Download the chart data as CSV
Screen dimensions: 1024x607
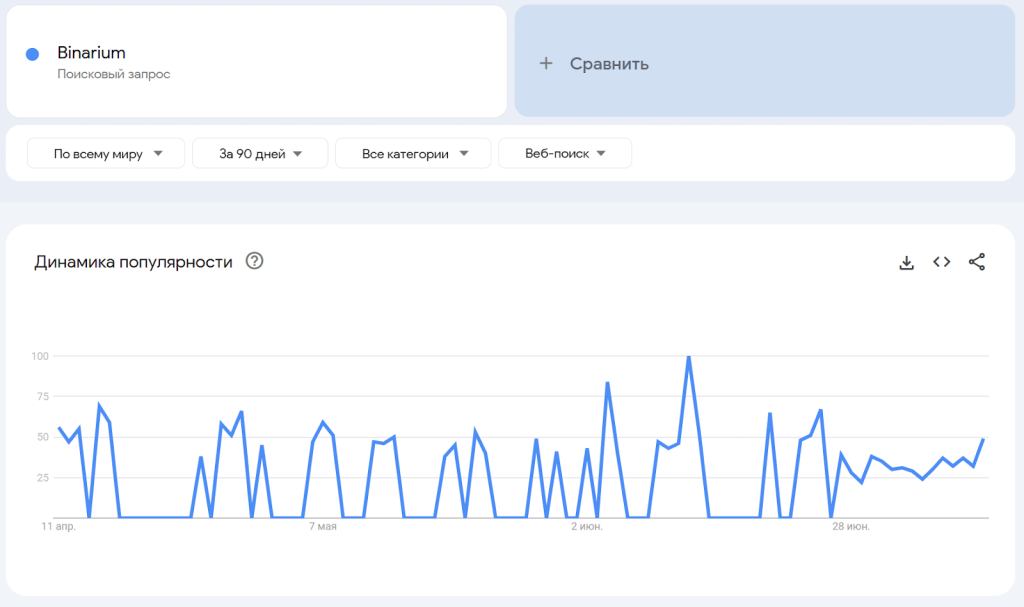(907, 263)
